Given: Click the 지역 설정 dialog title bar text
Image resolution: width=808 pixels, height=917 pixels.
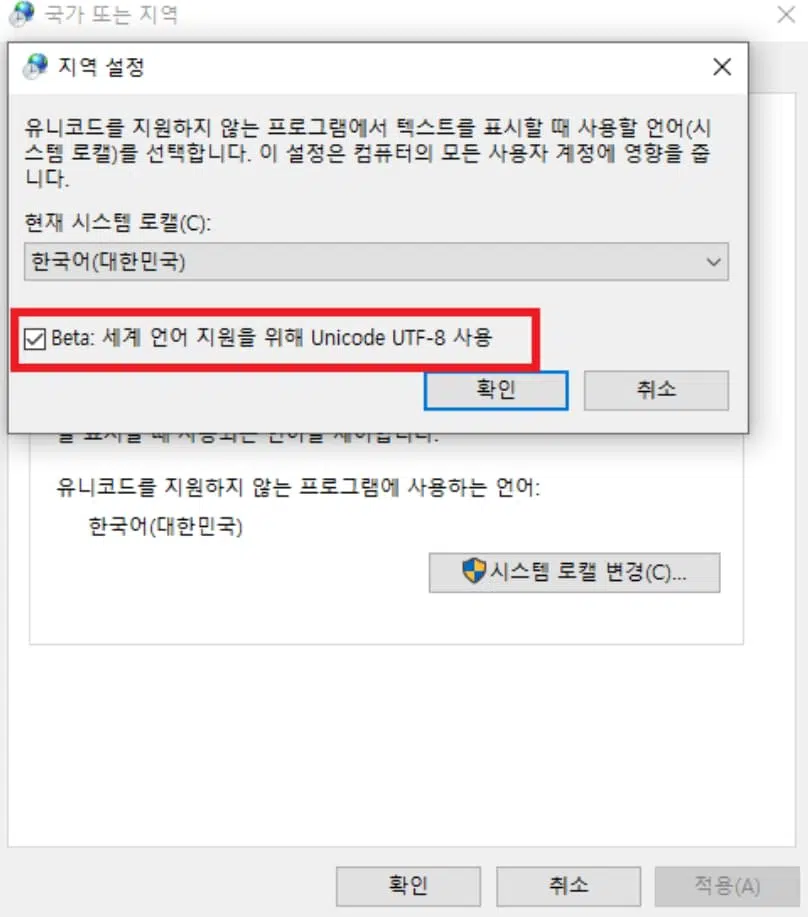Looking at the screenshot, I should pyautogui.click(x=101, y=67).
